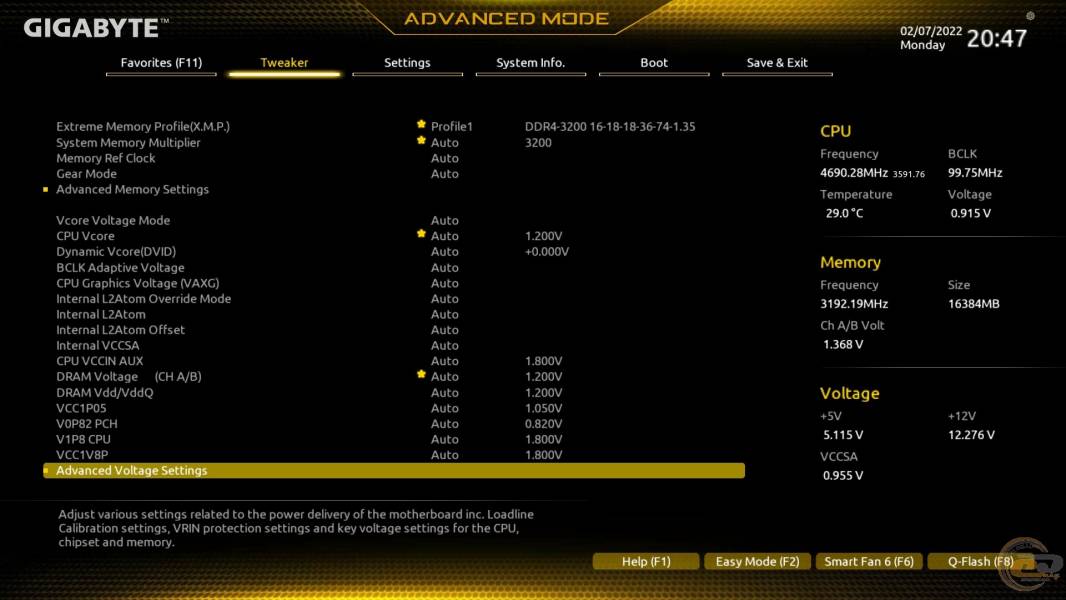This screenshot has height=600, width=1066.
Task: Click the memory size 16384MB reading
Action: point(974,304)
